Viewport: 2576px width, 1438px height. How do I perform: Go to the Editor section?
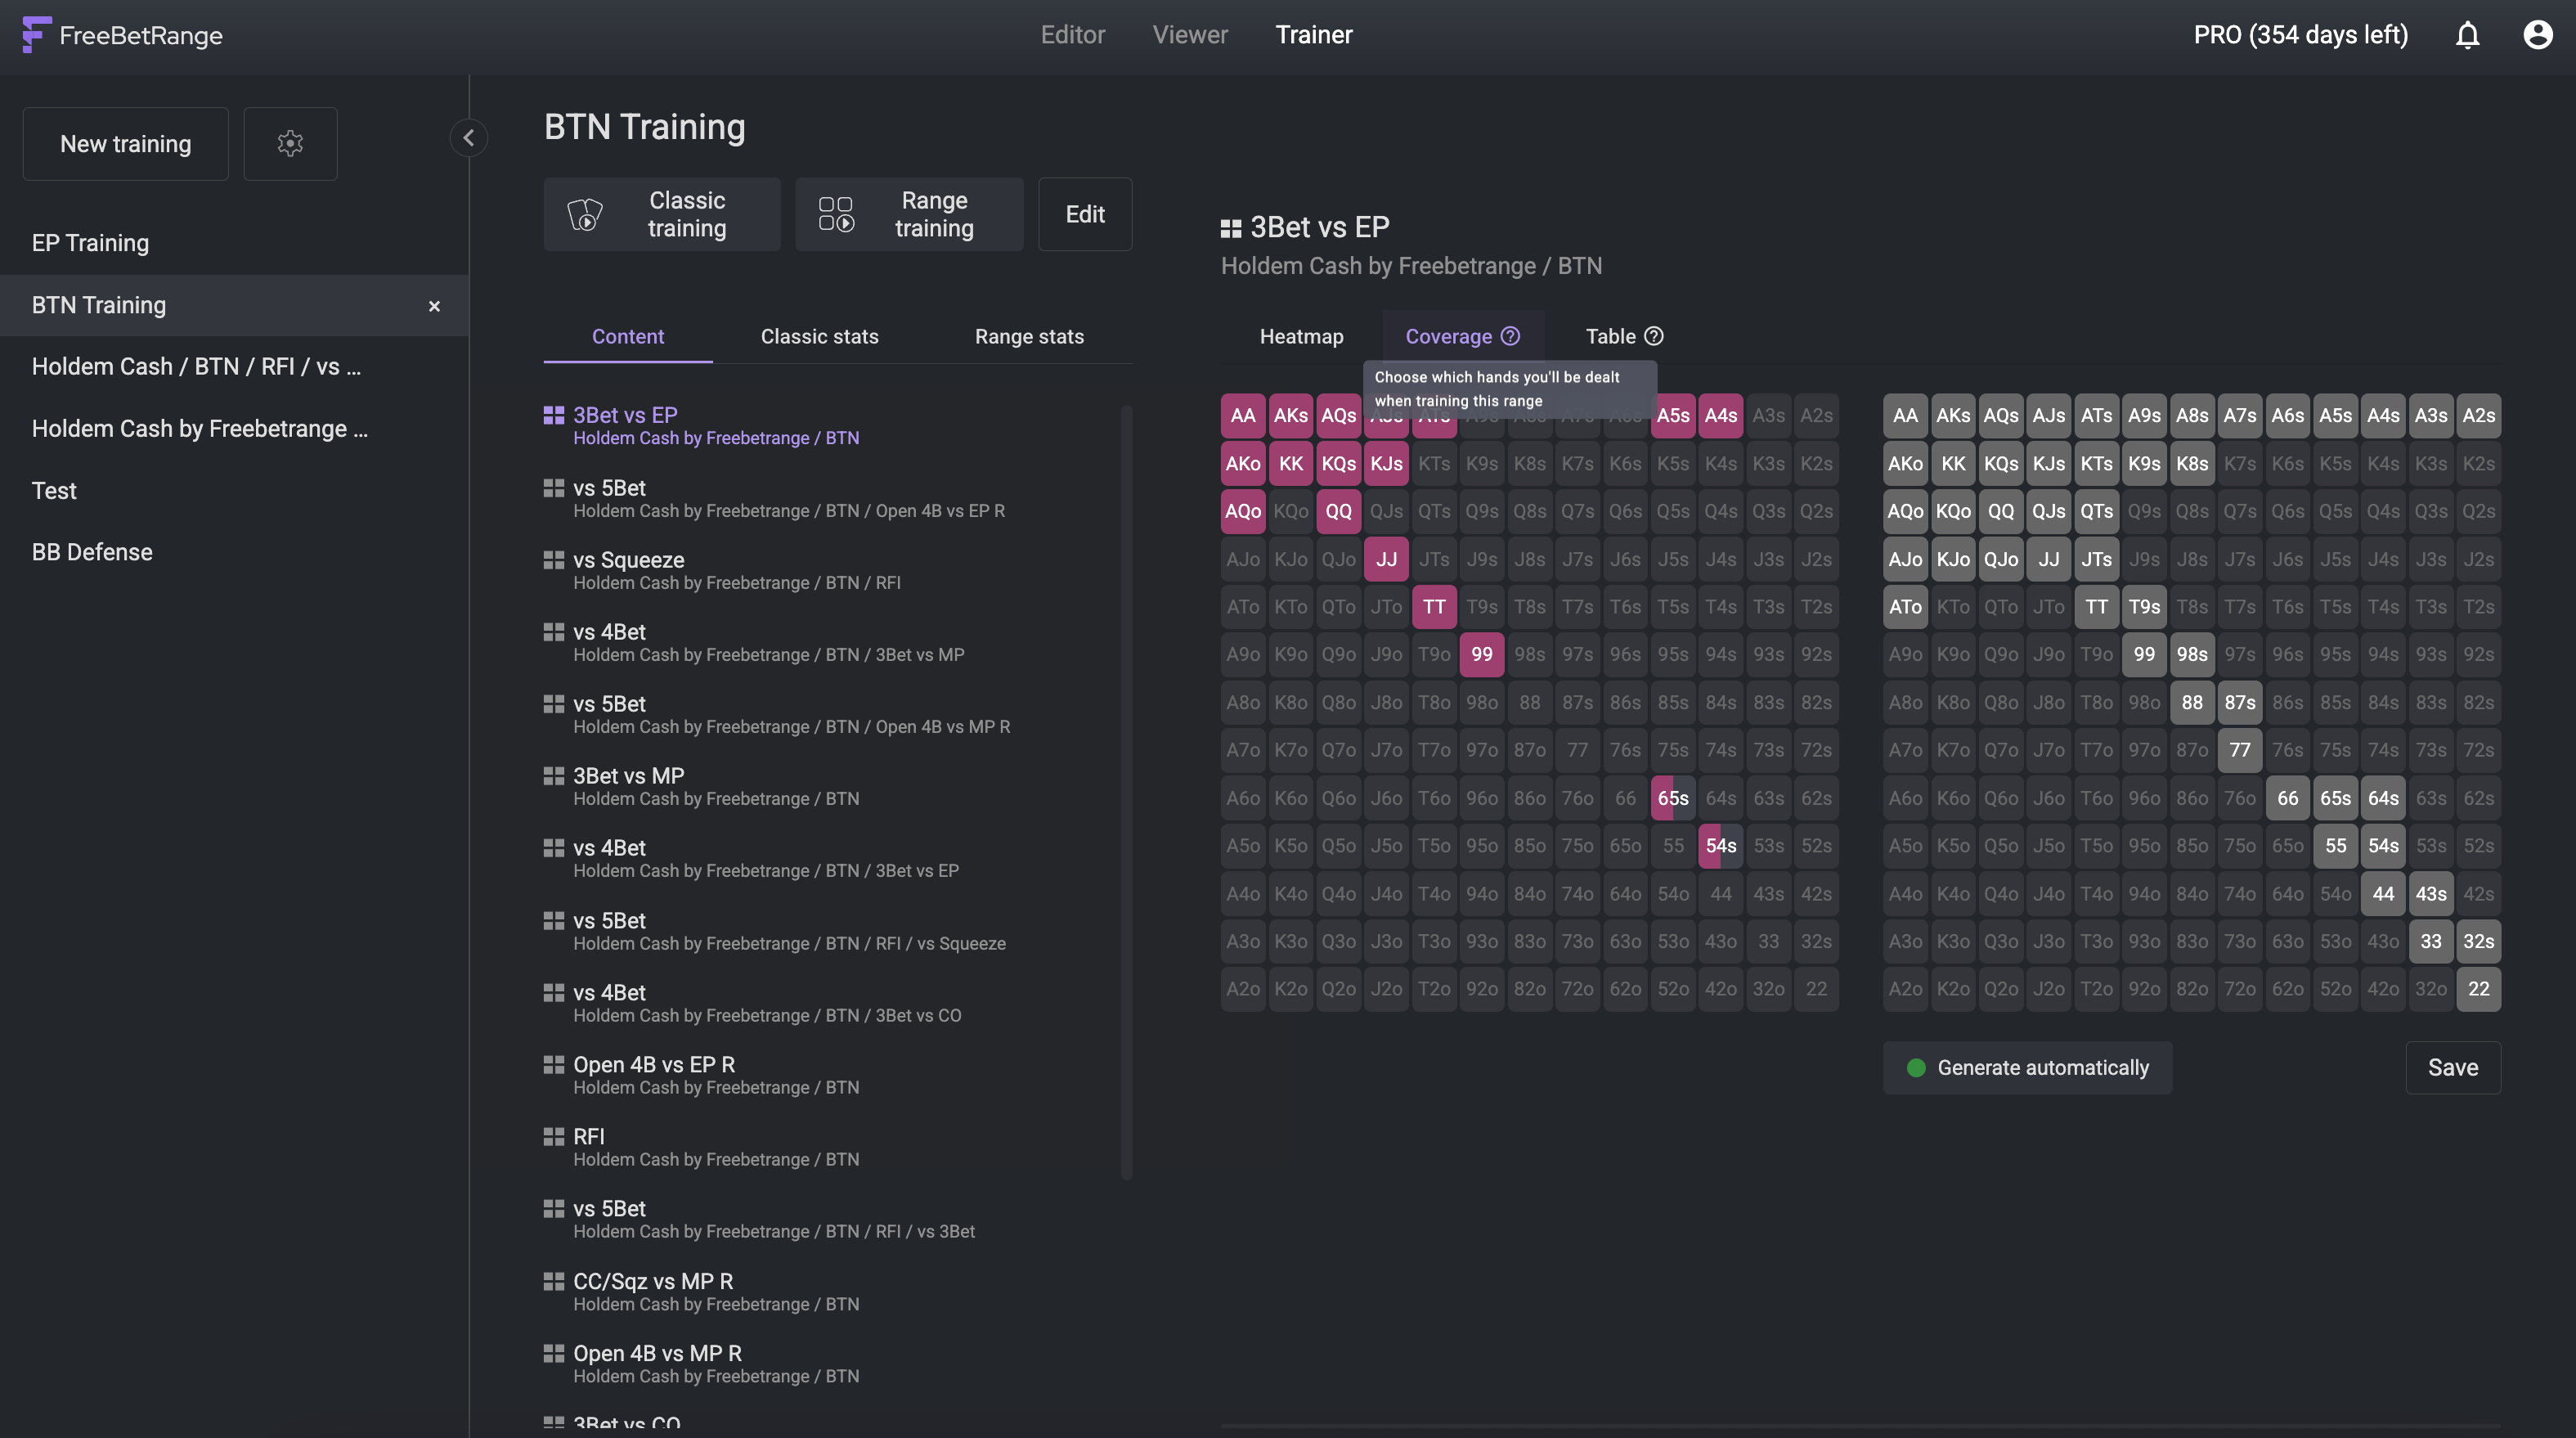[1072, 35]
